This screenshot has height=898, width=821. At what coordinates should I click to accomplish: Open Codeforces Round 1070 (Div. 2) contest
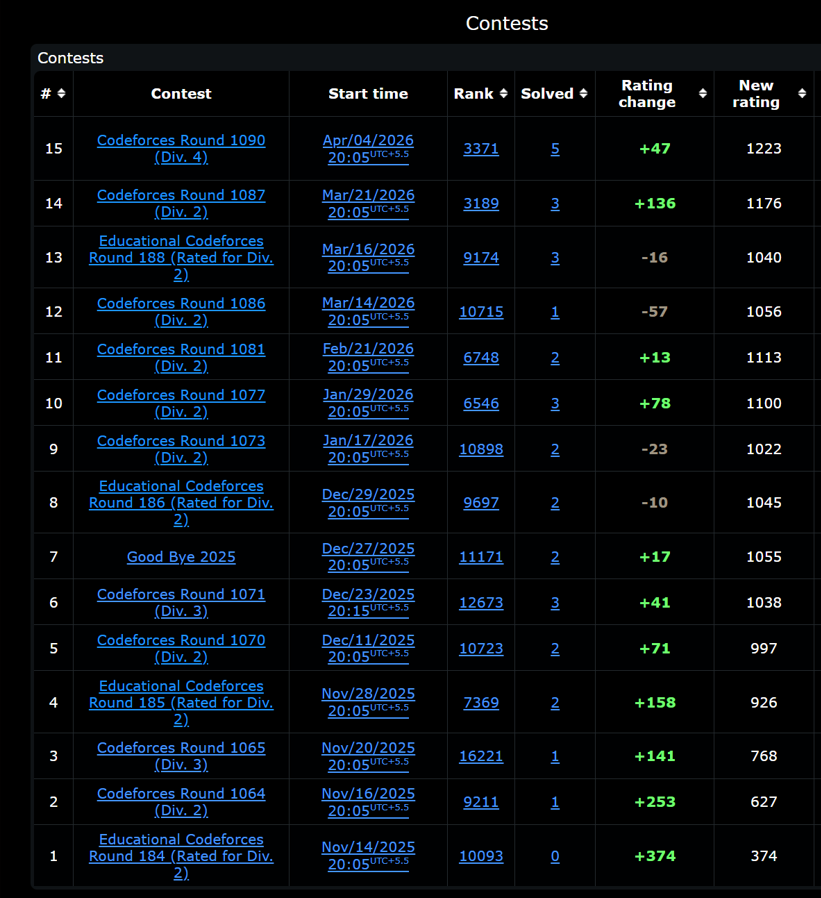(x=181, y=648)
